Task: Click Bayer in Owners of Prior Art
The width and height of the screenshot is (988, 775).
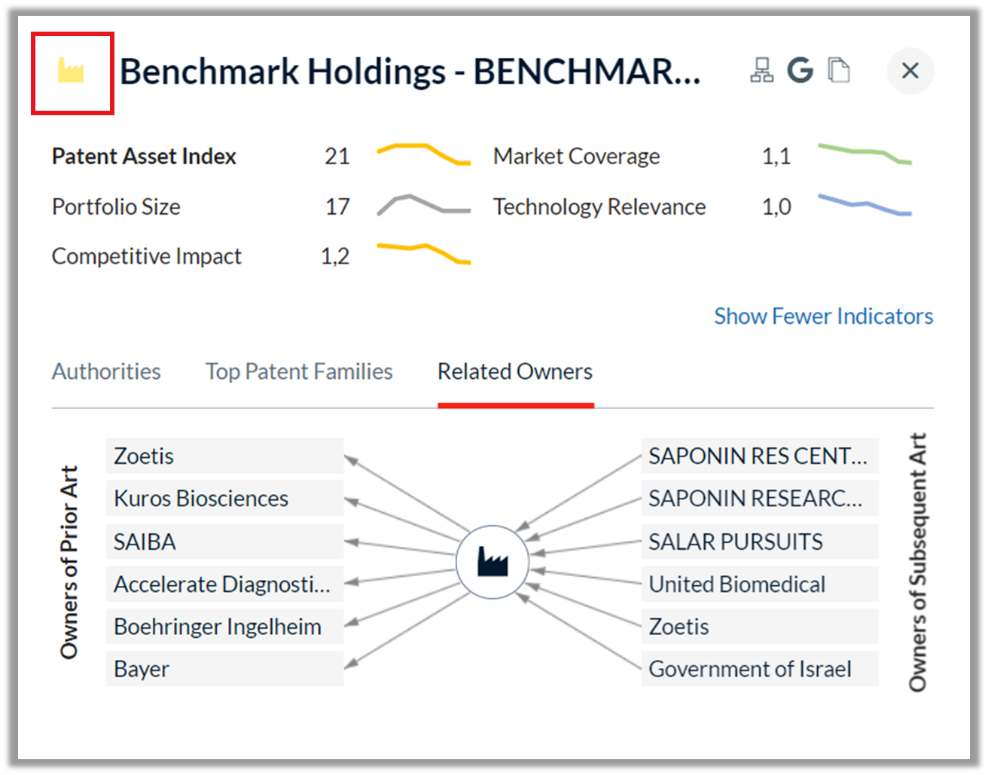Action: (x=224, y=669)
